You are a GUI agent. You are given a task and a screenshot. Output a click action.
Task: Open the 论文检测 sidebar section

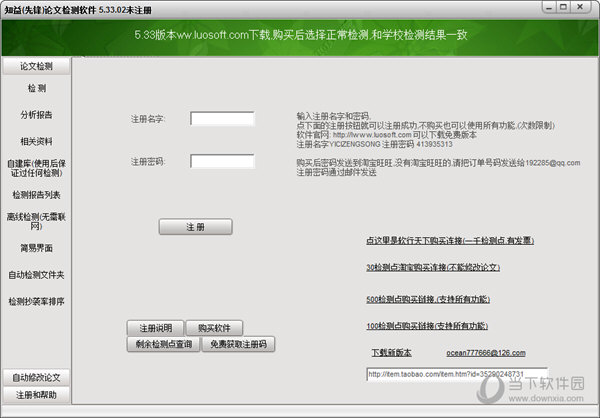click(36, 66)
